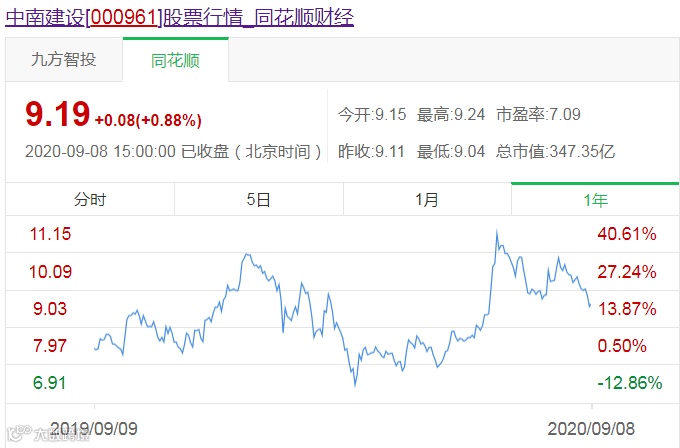
Task: Switch chart to 1月 view
Action: point(427,199)
